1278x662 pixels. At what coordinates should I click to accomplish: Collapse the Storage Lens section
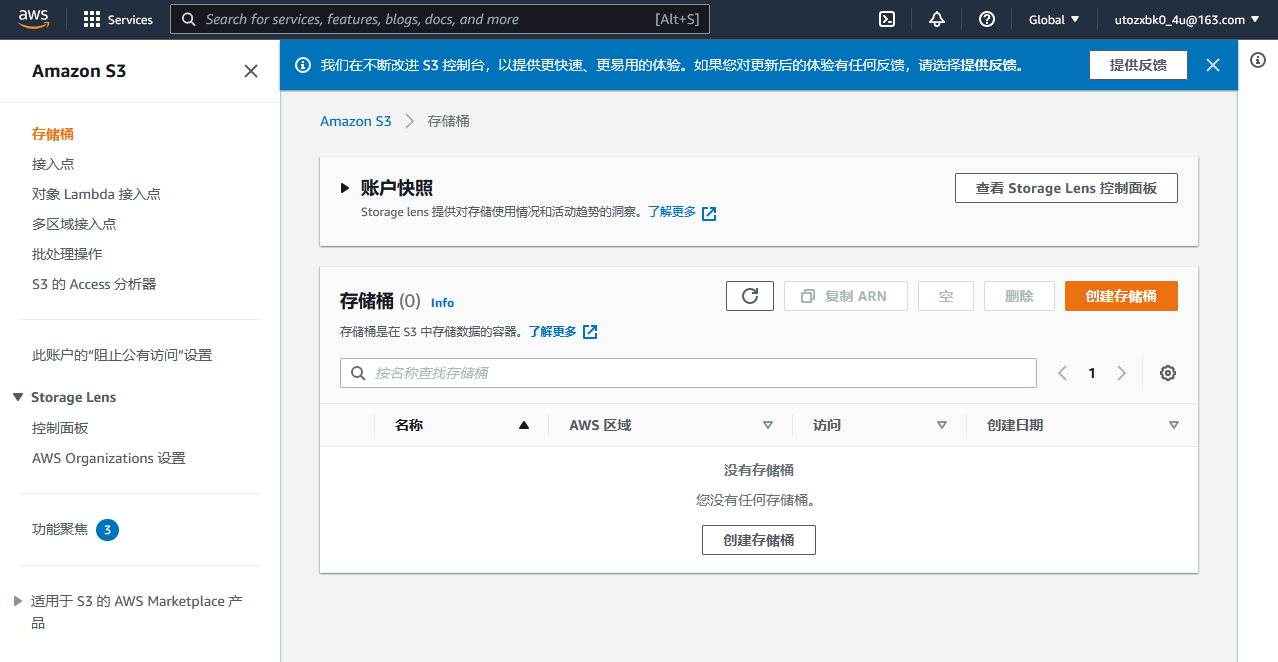point(18,397)
